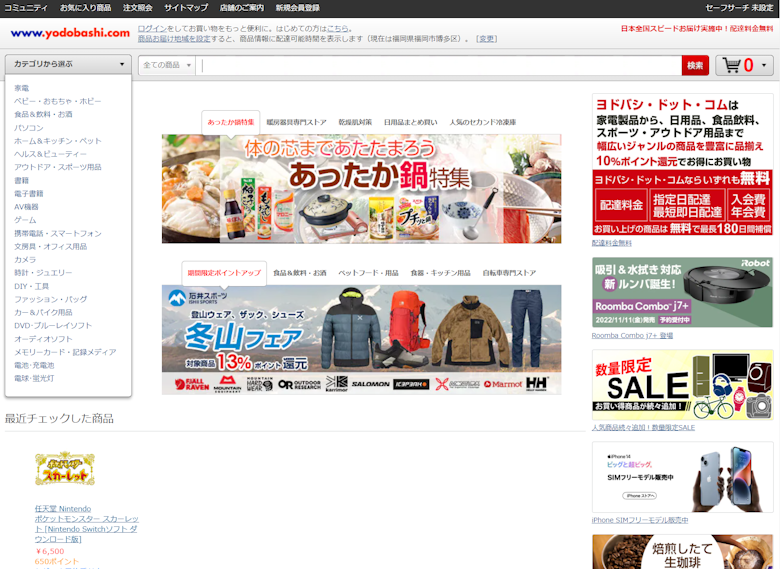Switch to 期間限定ポイントアップ banner tab
Screen dimensions: 780x569
coord(224,273)
